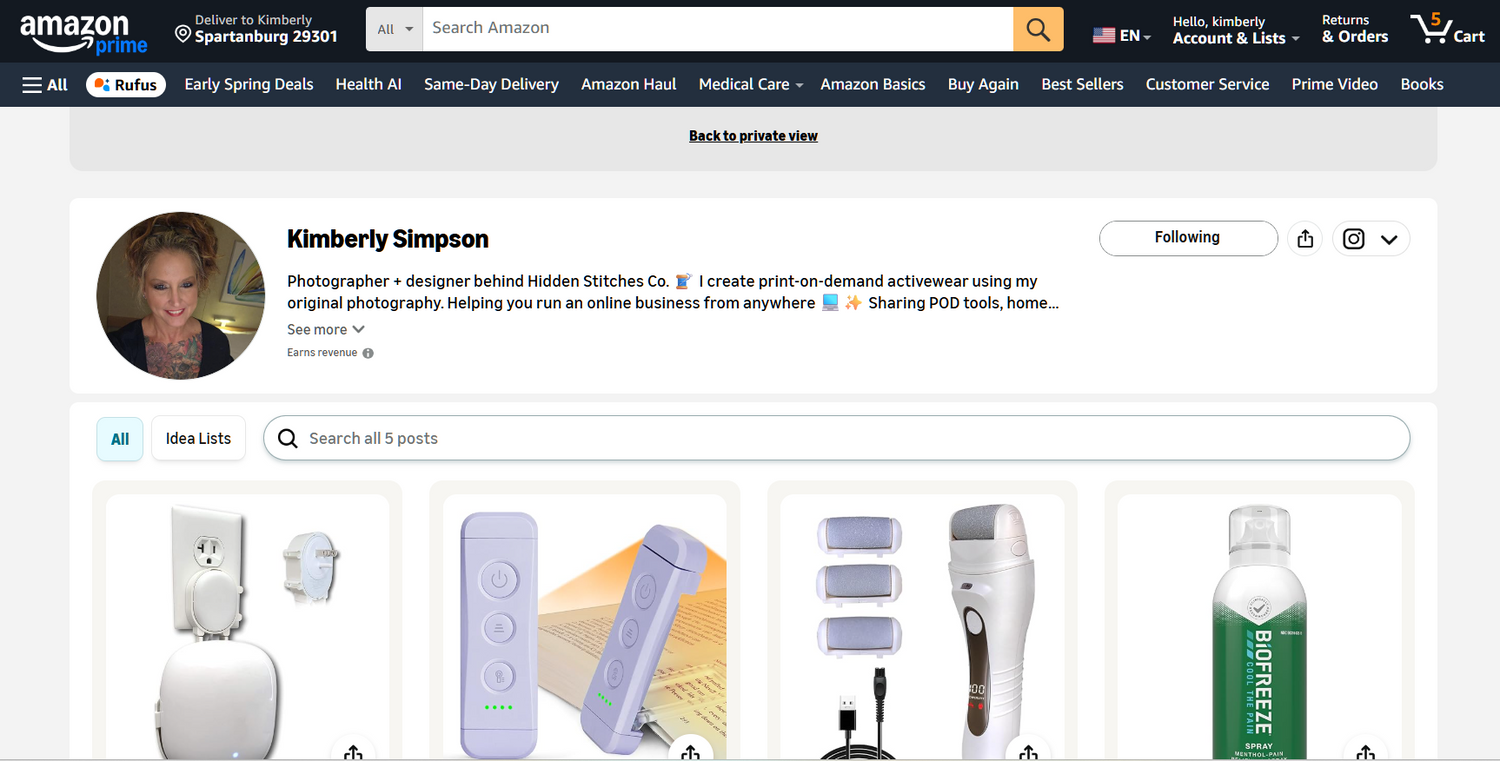The height and width of the screenshot is (761, 1500).
Task: Open Early Spring Deals nav item
Action: (249, 85)
